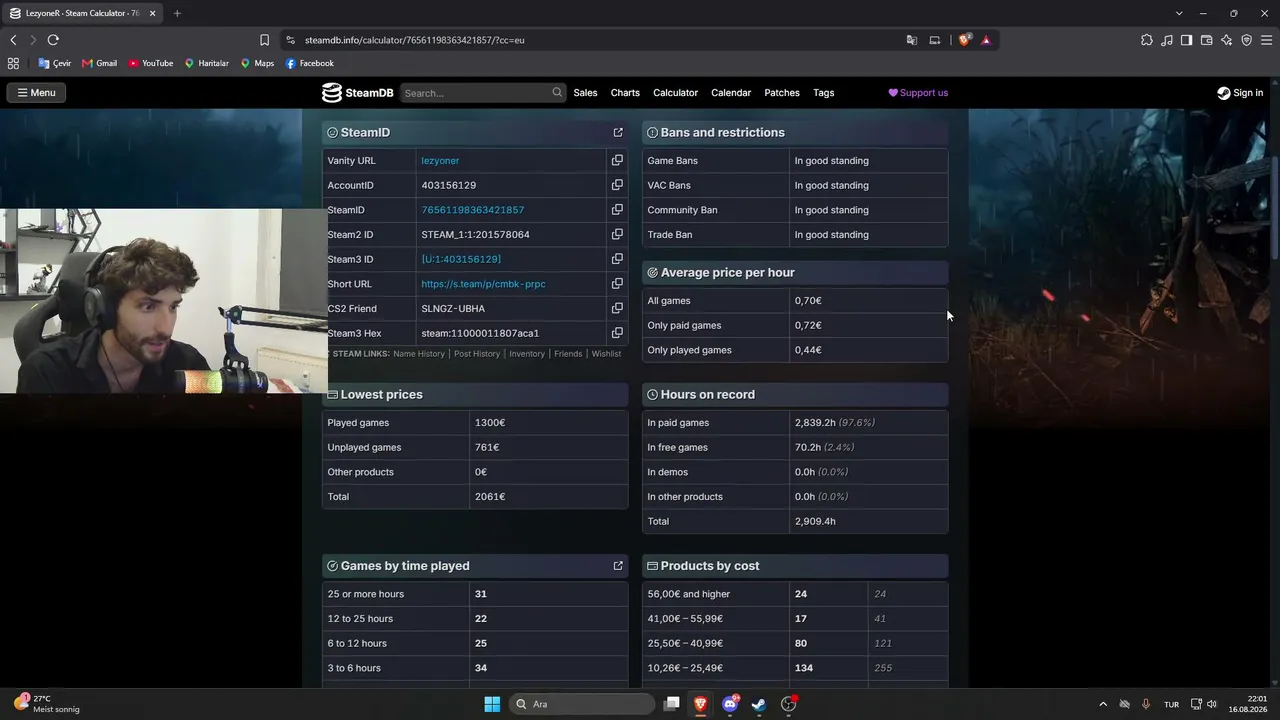Open the Brave VPN shield icon
1280x720 pixels.
pos(1246,40)
